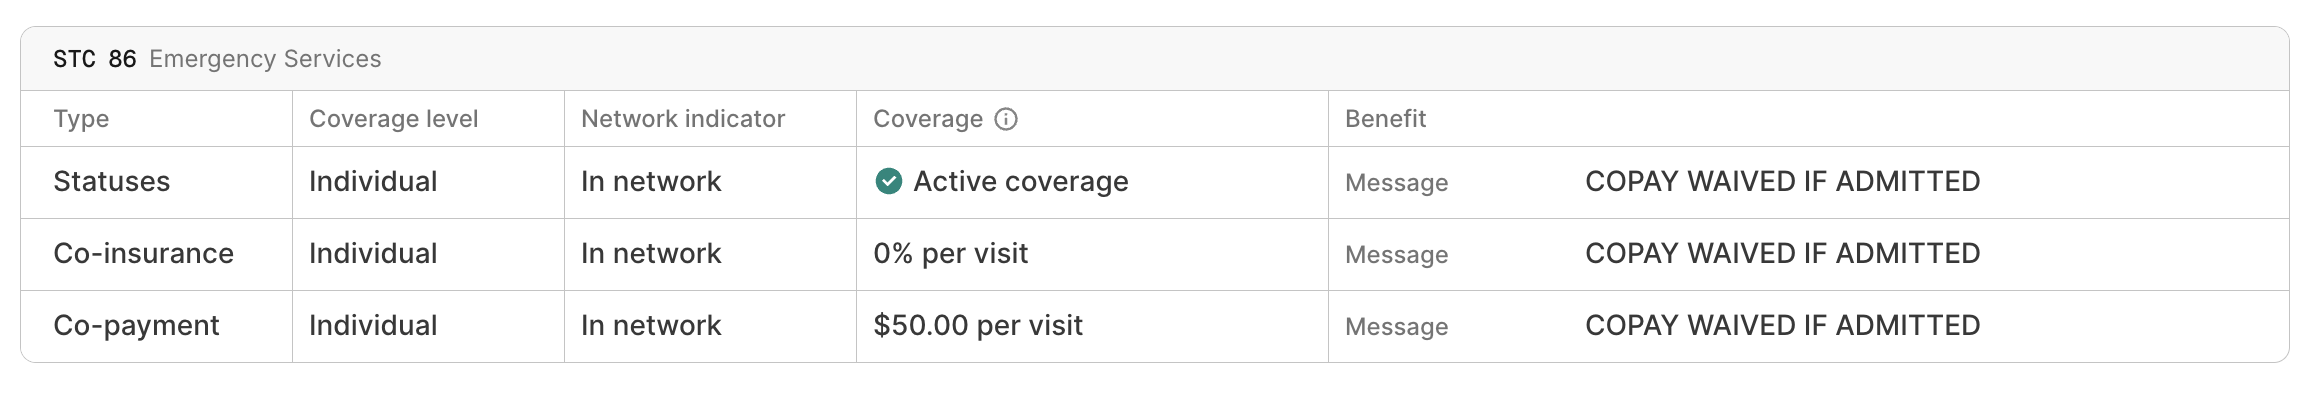
Task: Click COPAY WAIVED IF ADMITTED in Co-payment row
Action: point(1783,325)
